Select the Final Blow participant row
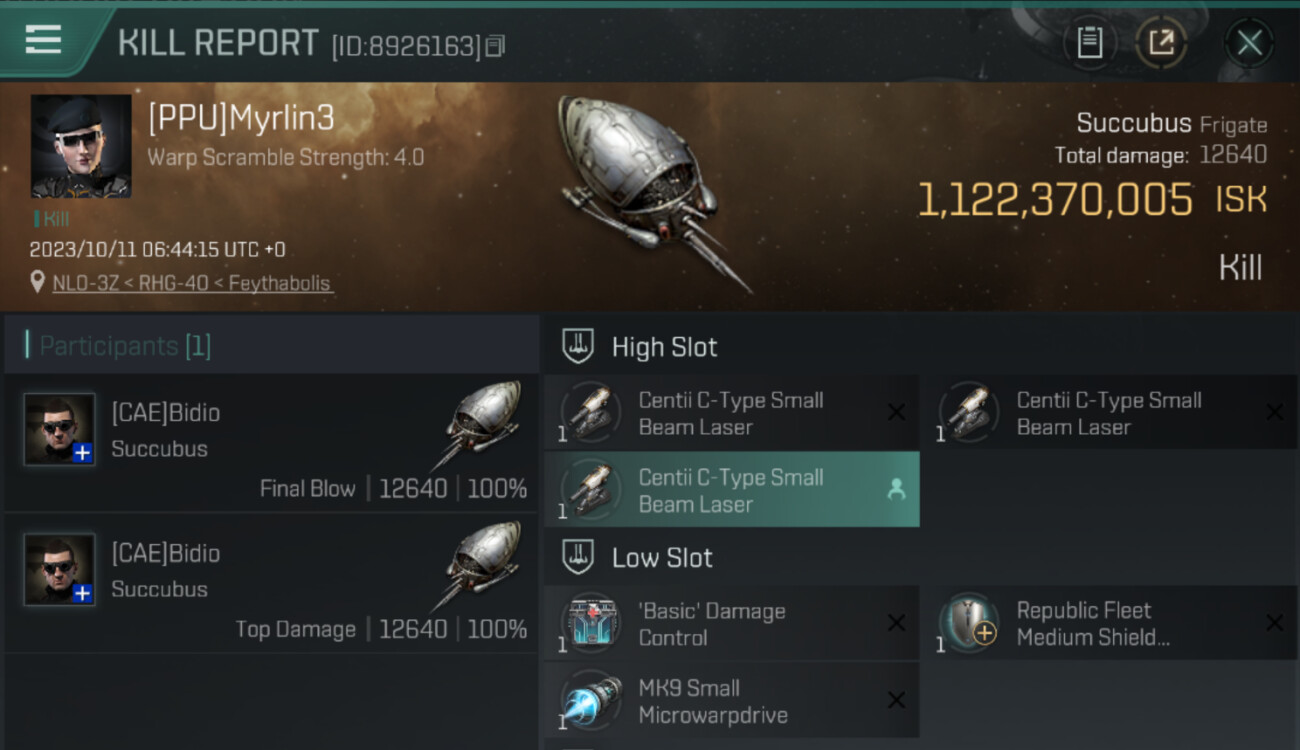The height and width of the screenshot is (750, 1300). pos(270,443)
